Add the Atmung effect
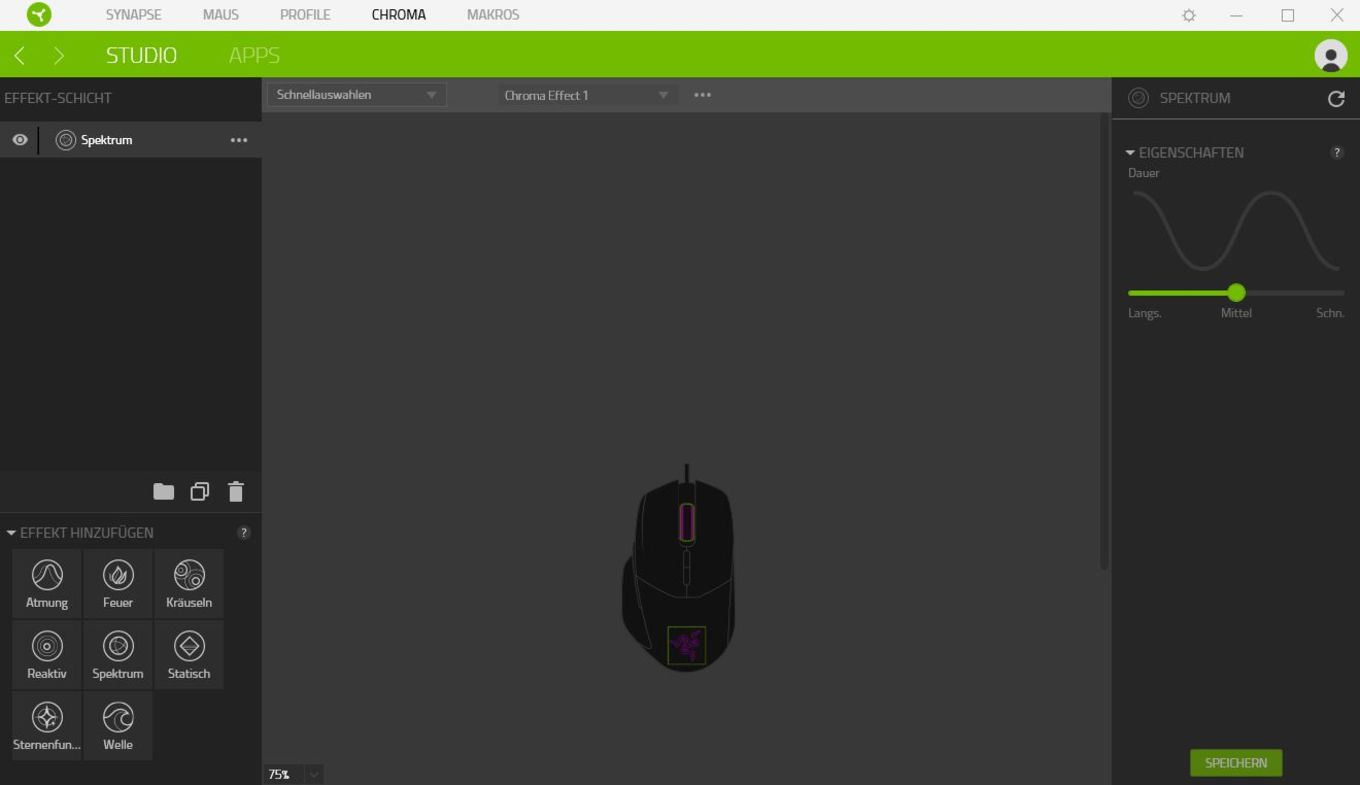The width and height of the screenshot is (1360, 785). (47, 583)
